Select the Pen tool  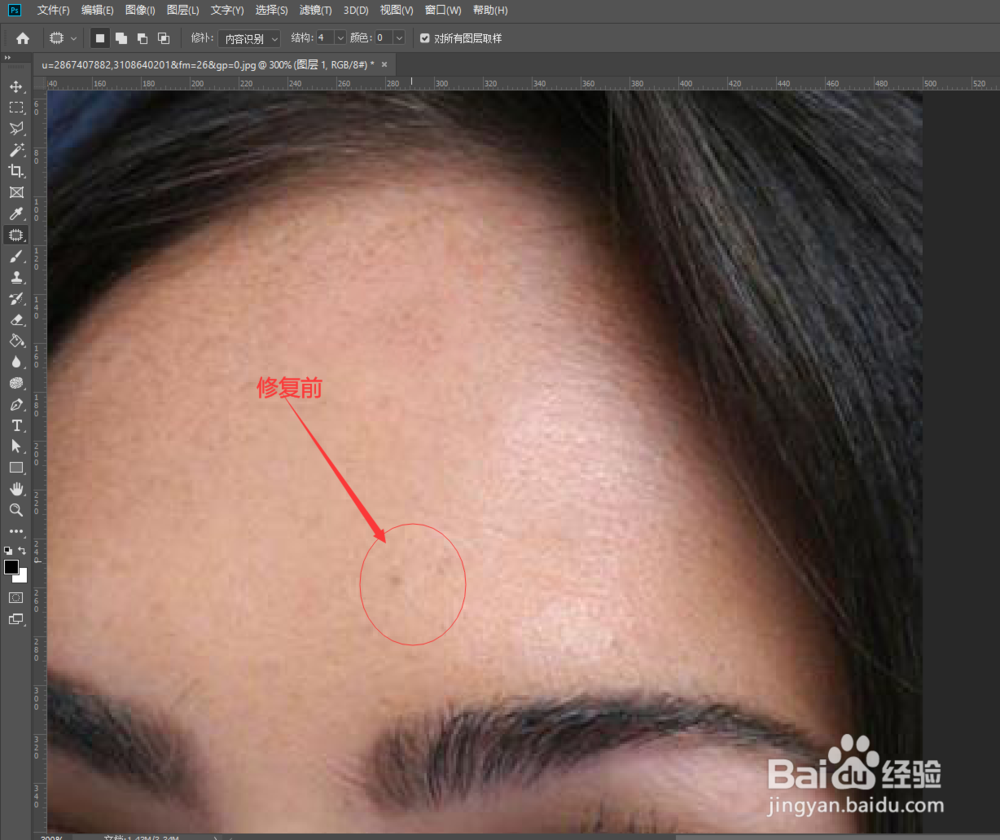point(16,404)
